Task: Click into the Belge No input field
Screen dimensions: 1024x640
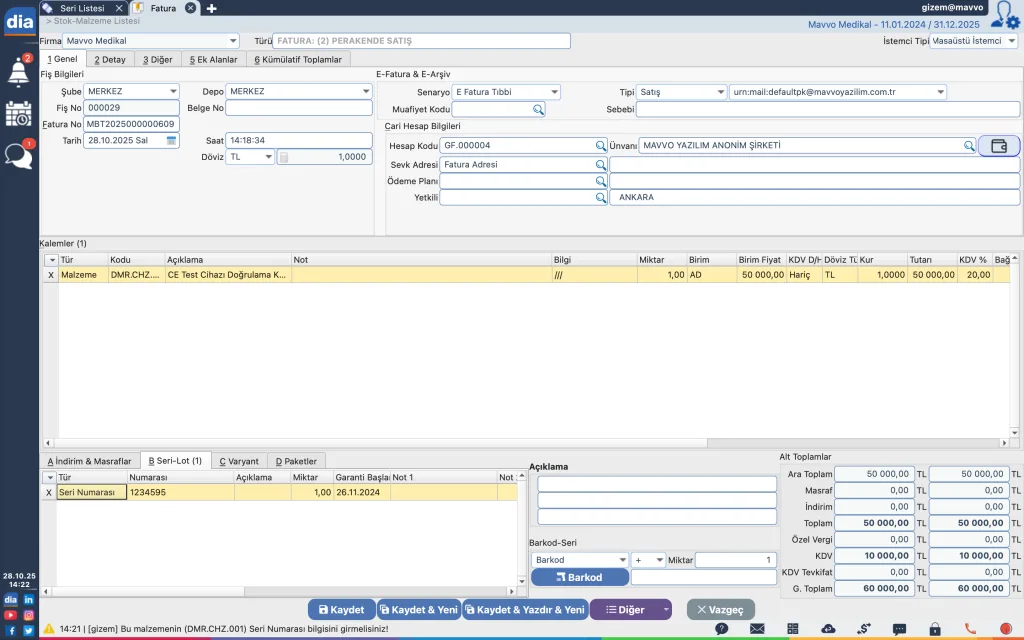Action: click(x=299, y=108)
